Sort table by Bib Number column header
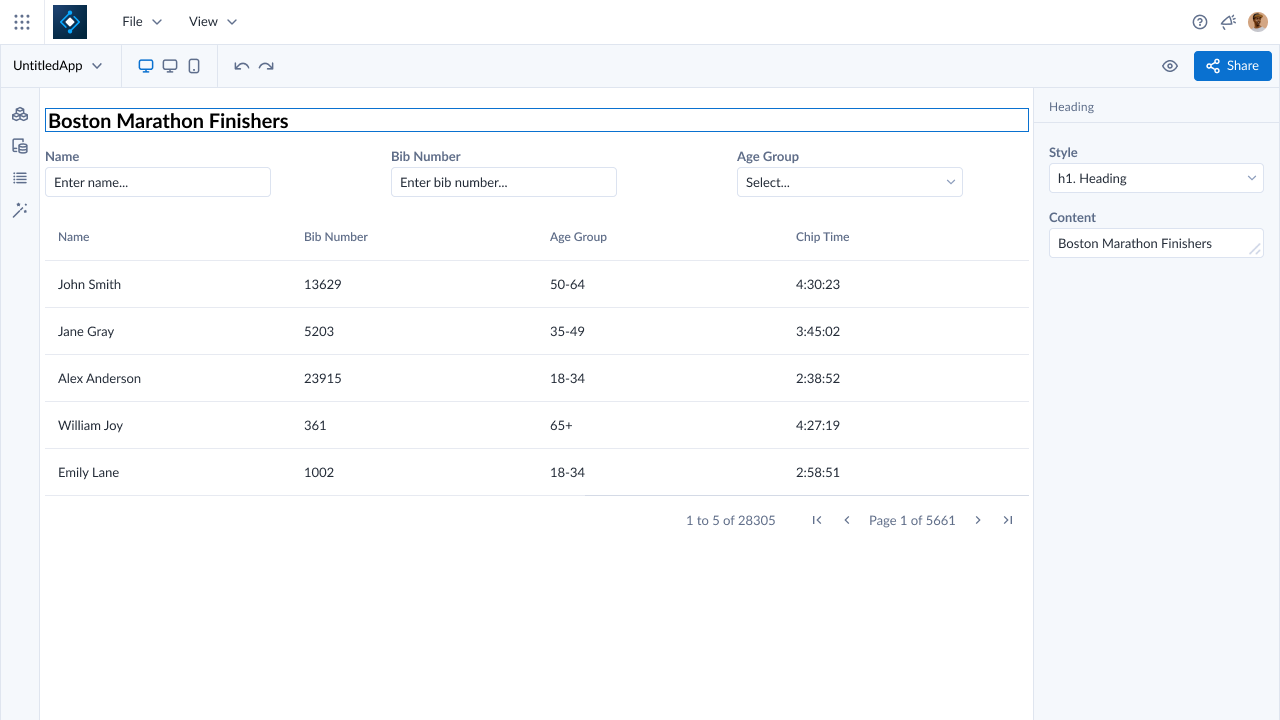 (x=336, y=237)
